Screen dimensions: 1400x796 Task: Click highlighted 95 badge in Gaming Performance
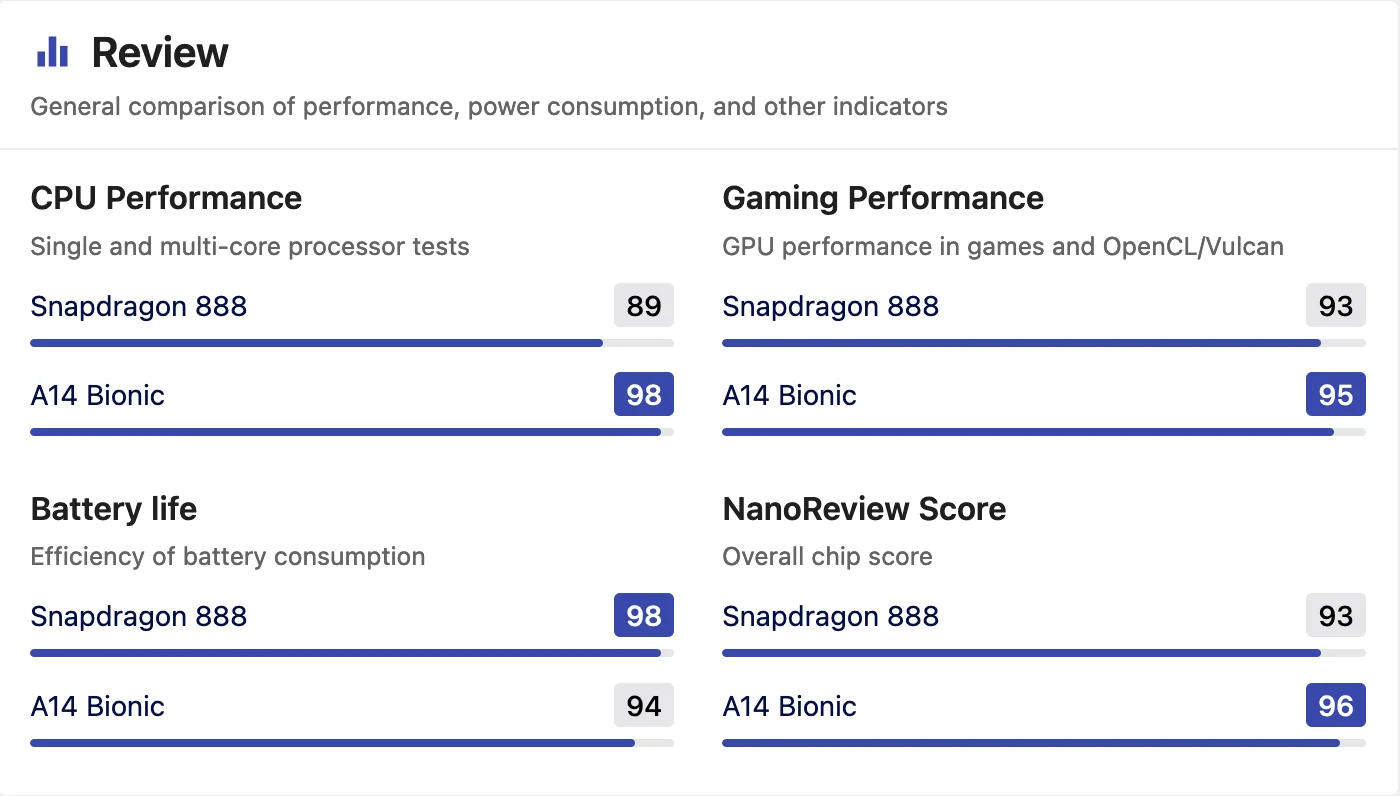(1336, 394)
